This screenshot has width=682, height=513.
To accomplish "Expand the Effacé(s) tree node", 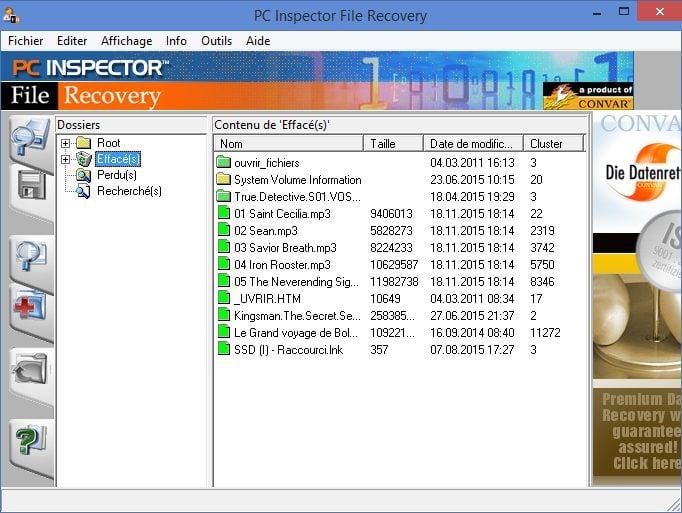I will pos(65,159).
